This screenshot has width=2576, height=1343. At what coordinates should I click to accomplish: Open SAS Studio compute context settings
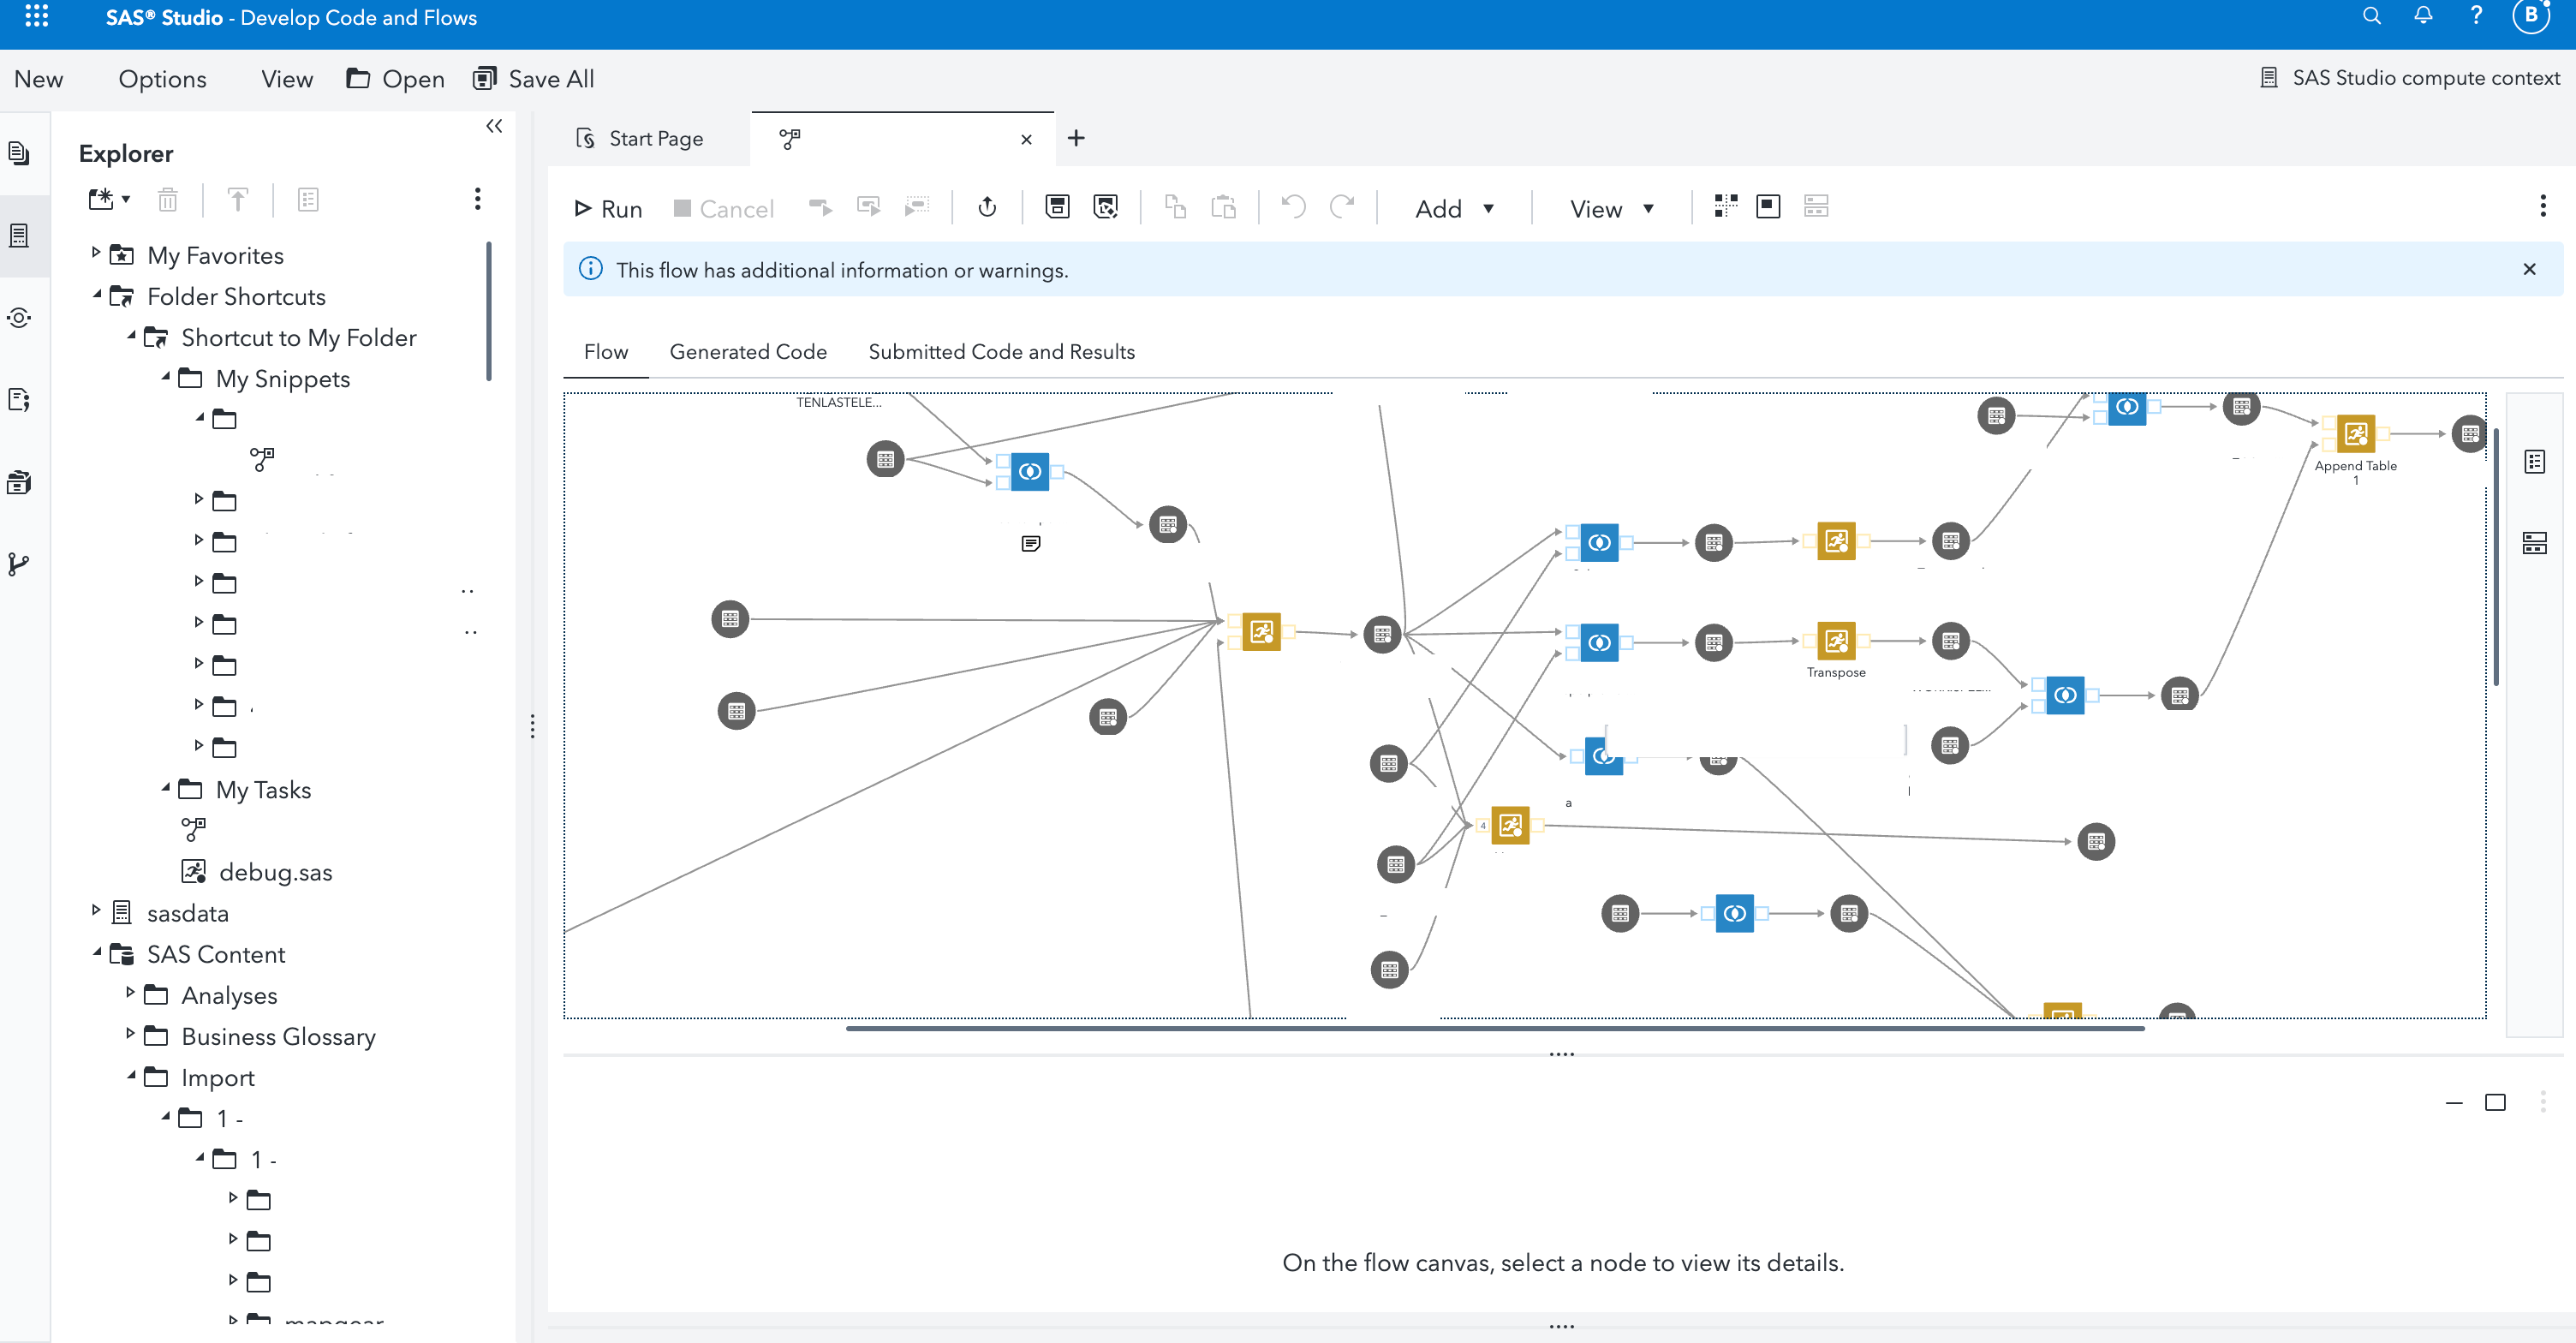pos(2408,77)
